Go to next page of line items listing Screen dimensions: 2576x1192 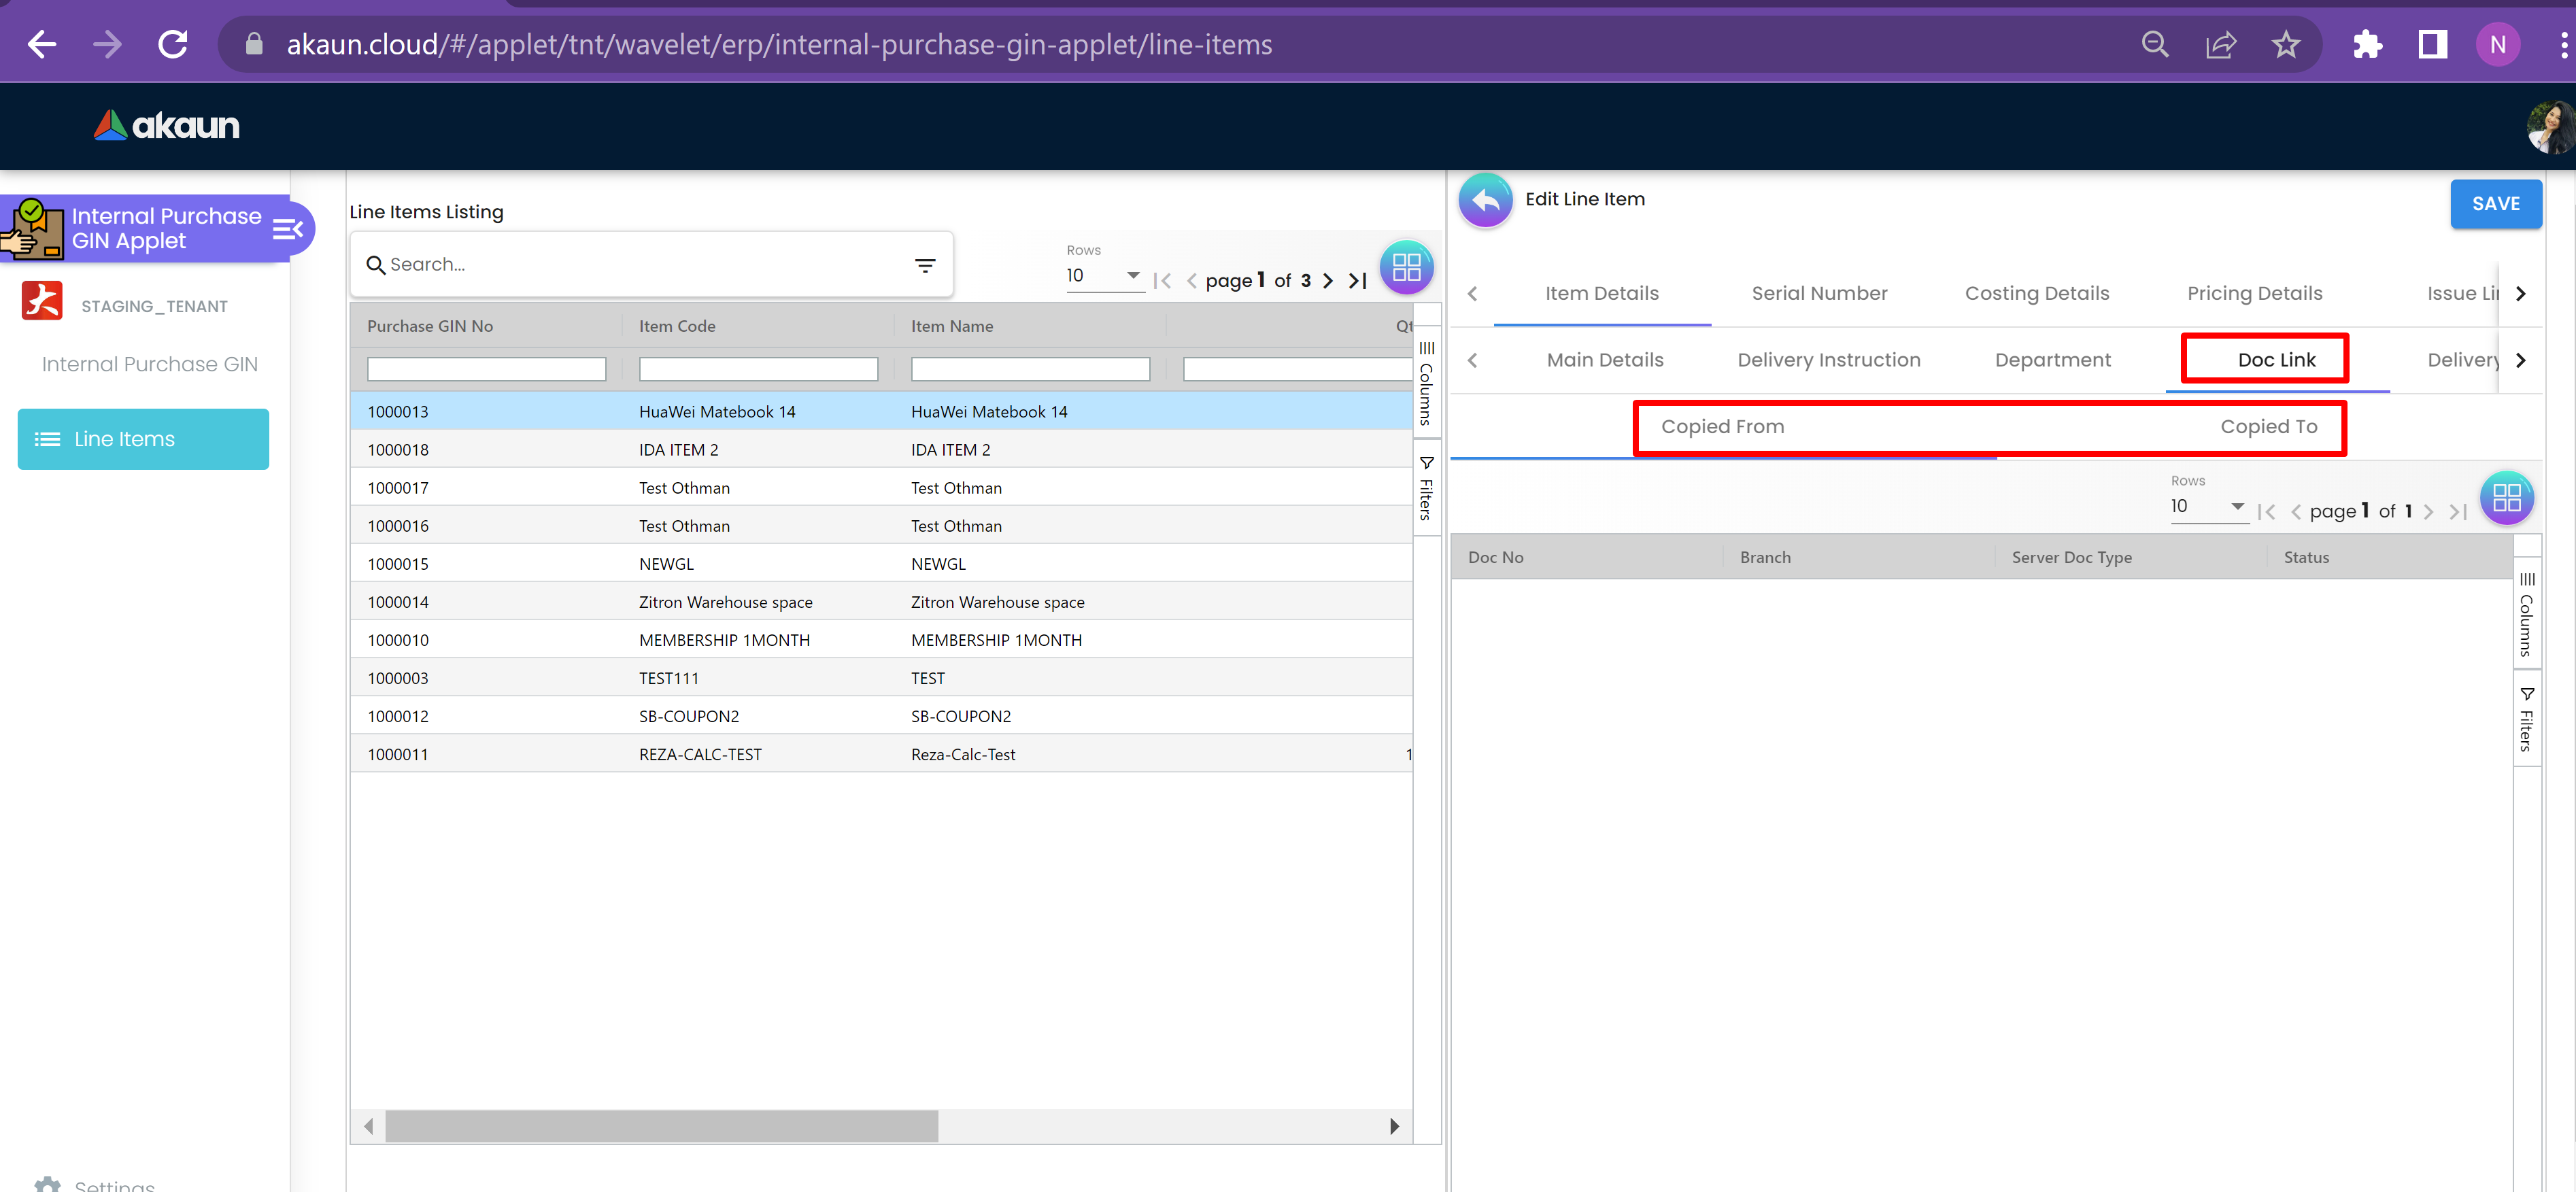point(1328,281)
